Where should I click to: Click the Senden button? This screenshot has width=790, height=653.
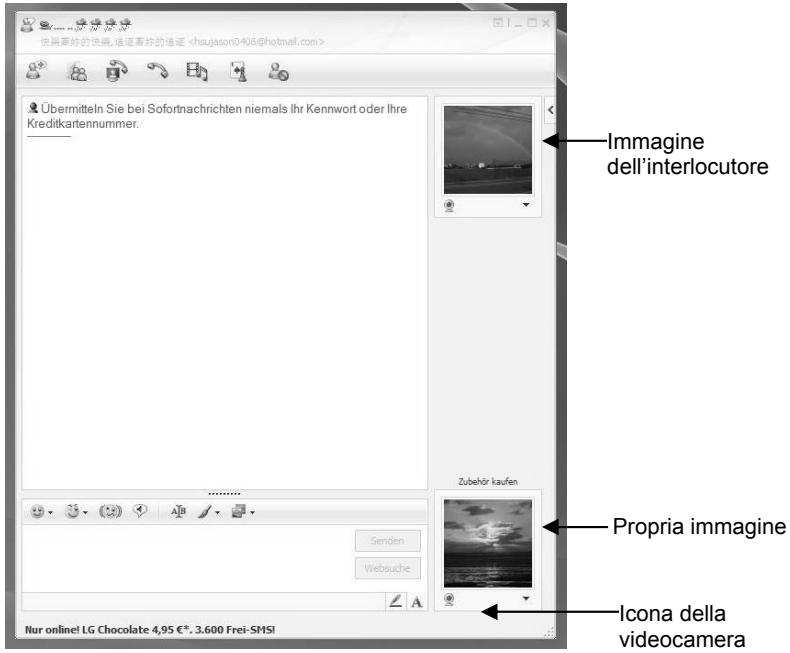click(387, 541)
